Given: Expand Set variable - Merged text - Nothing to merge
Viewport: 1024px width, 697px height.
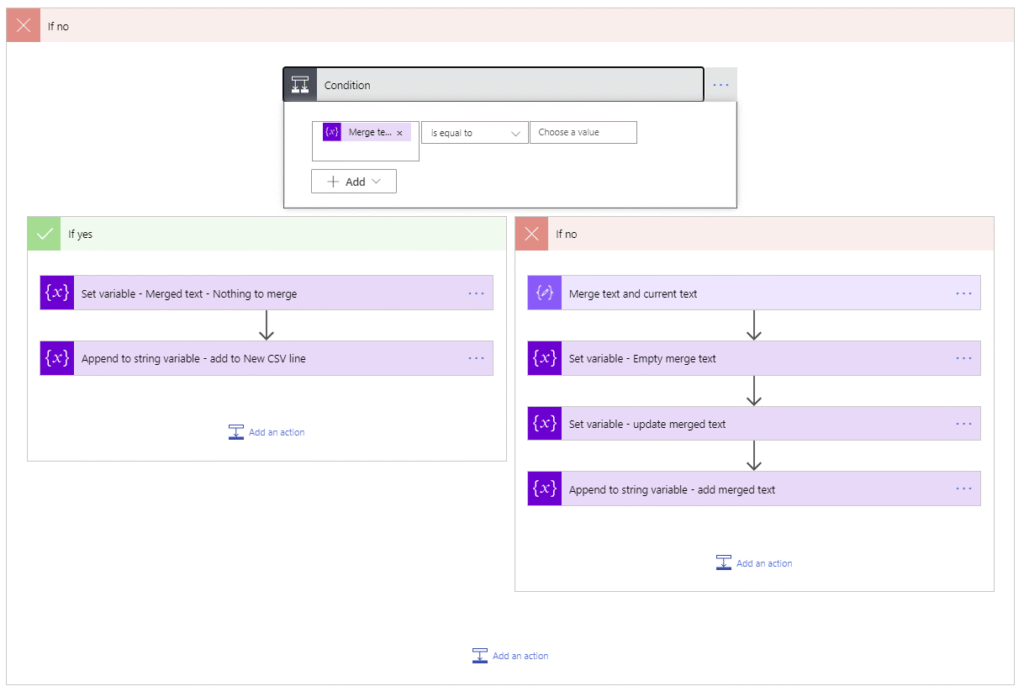Looking at the screenshot, I should (266, 293).
